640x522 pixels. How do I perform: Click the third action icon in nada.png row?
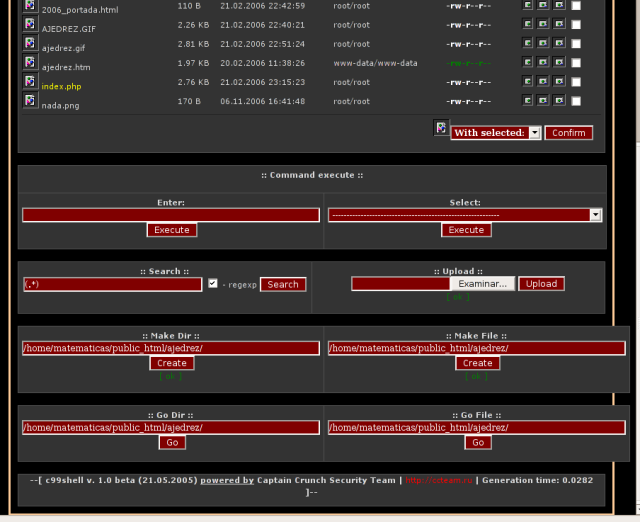tap(559, 100)
